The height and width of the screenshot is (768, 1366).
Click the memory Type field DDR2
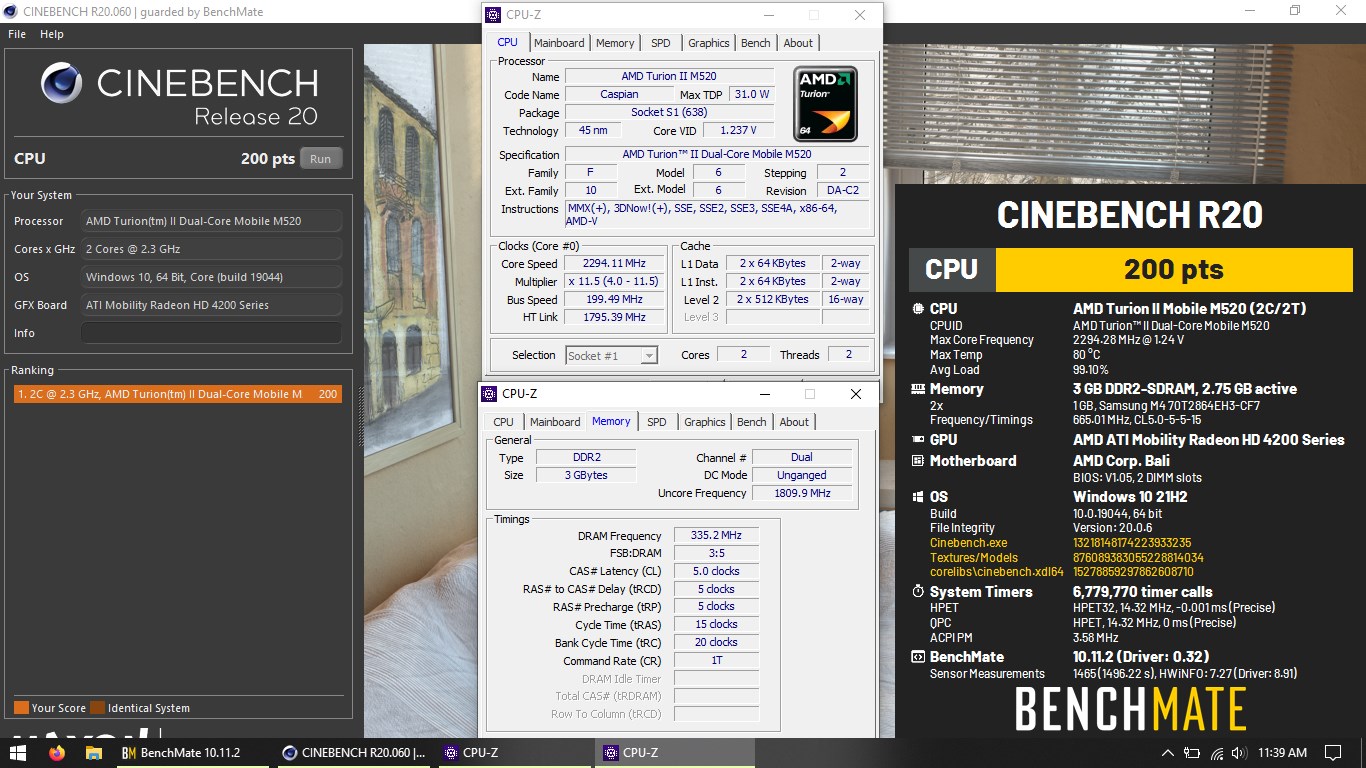585,457
